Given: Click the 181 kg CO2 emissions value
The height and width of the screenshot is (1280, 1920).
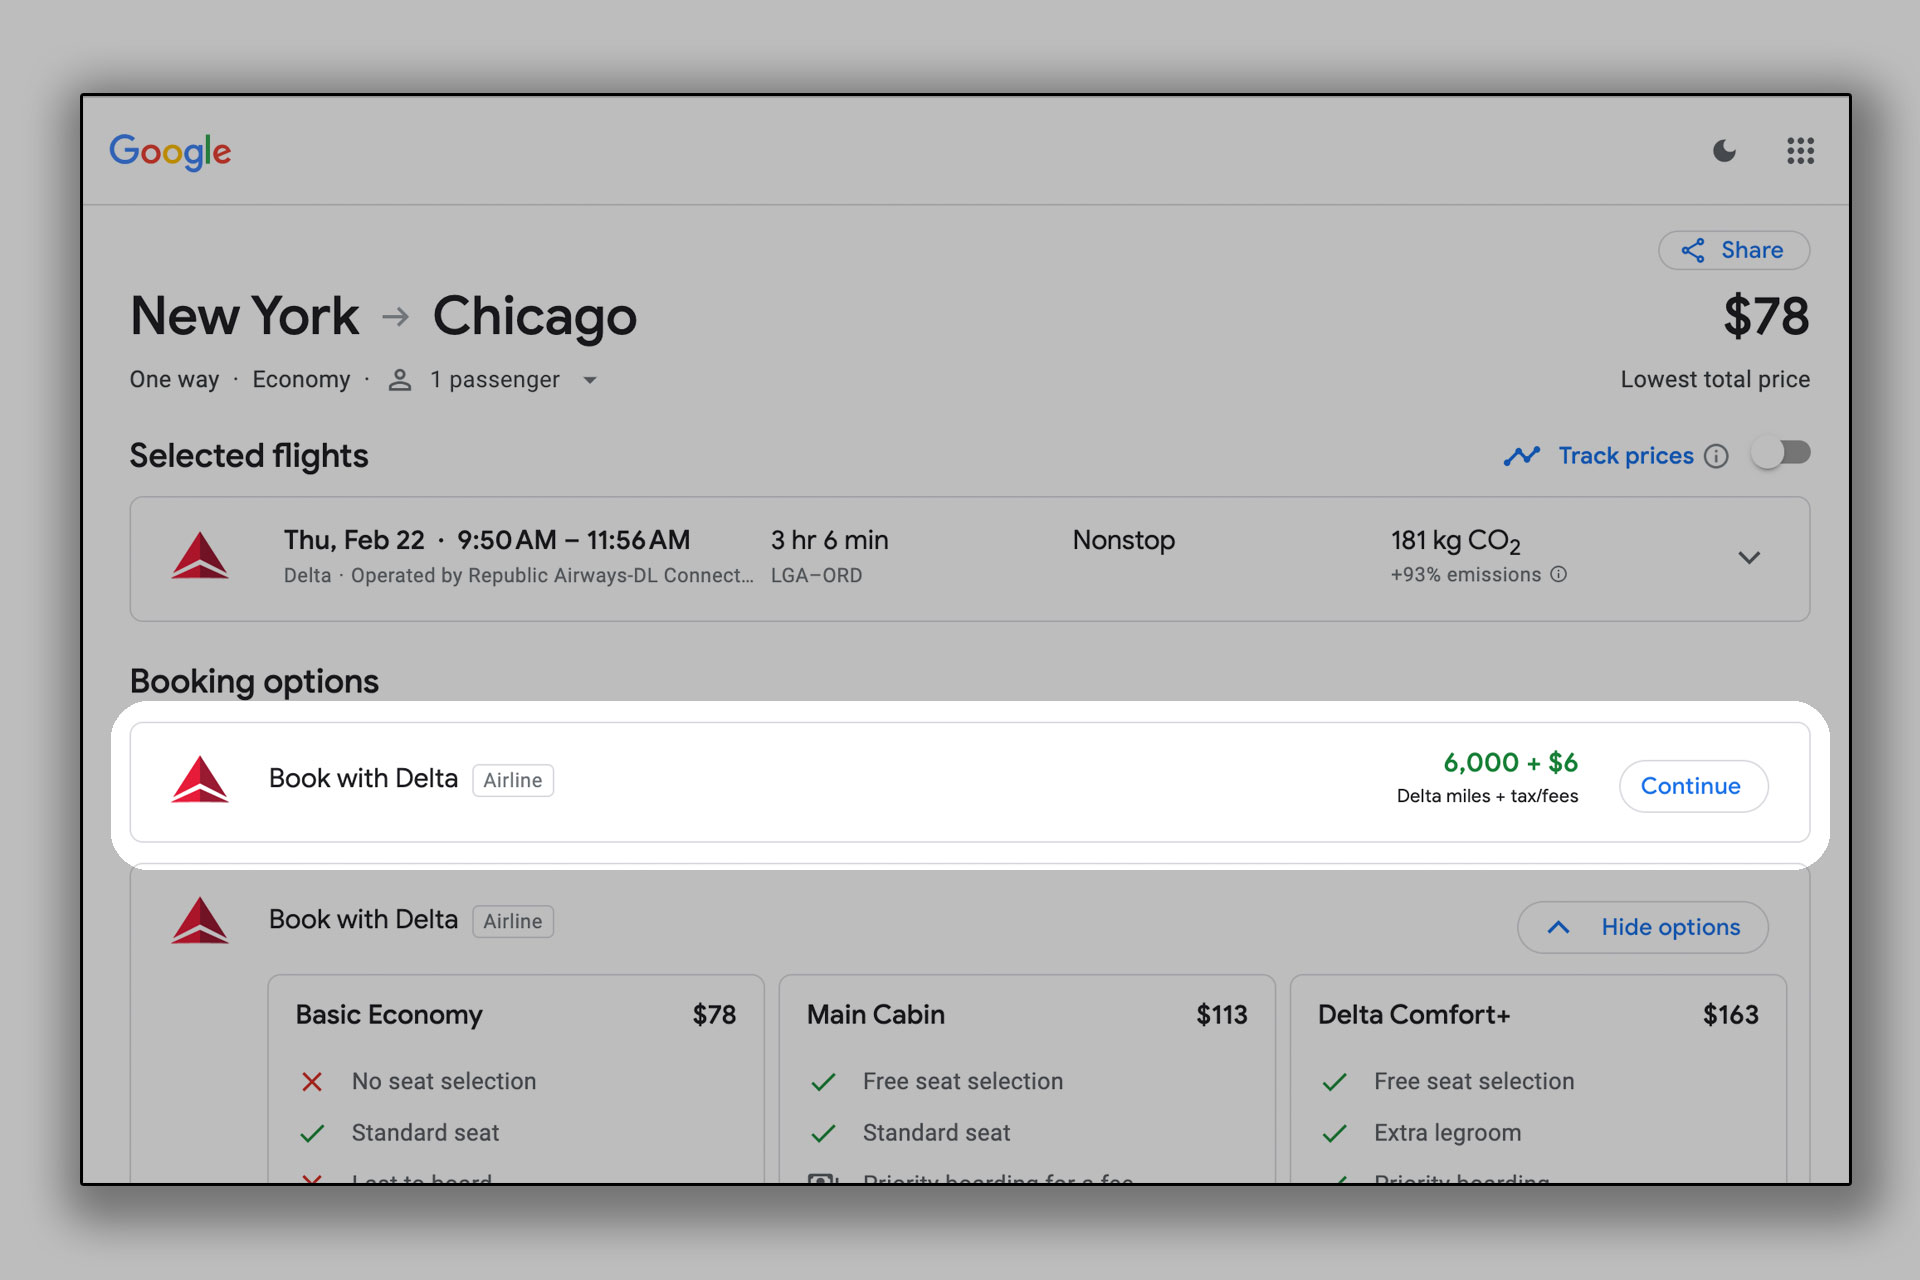Looking at the screenshot, I should 1455,541.
